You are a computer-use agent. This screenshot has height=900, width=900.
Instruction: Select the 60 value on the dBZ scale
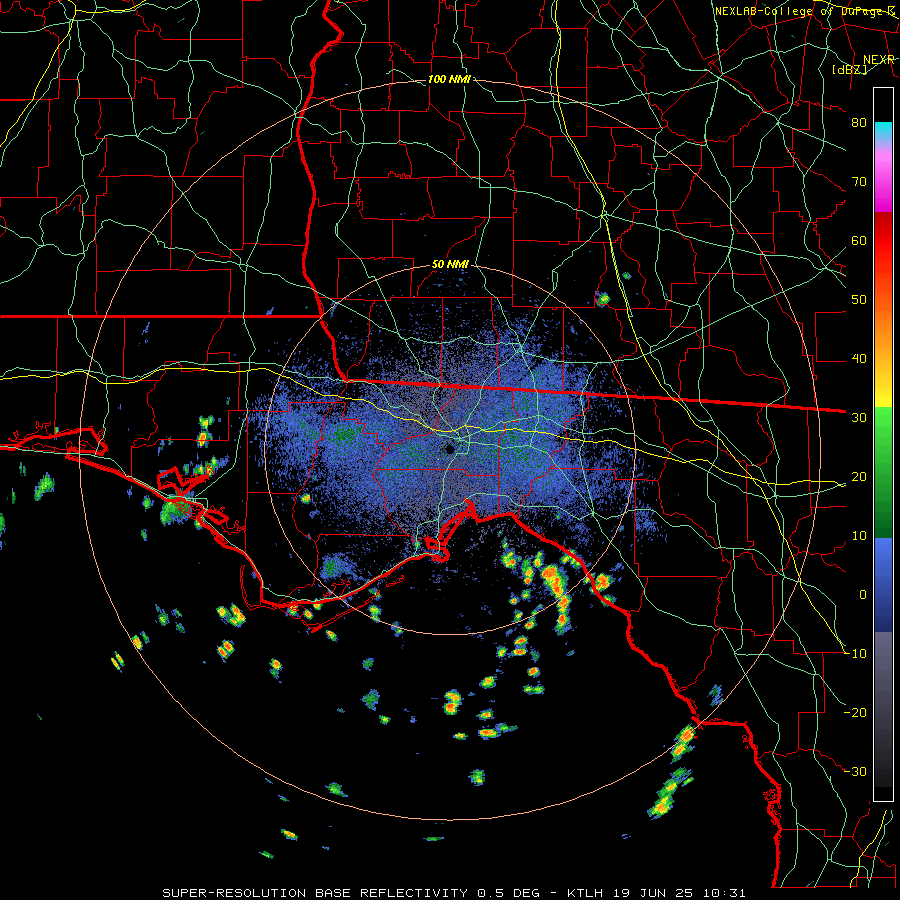[859, 241]
